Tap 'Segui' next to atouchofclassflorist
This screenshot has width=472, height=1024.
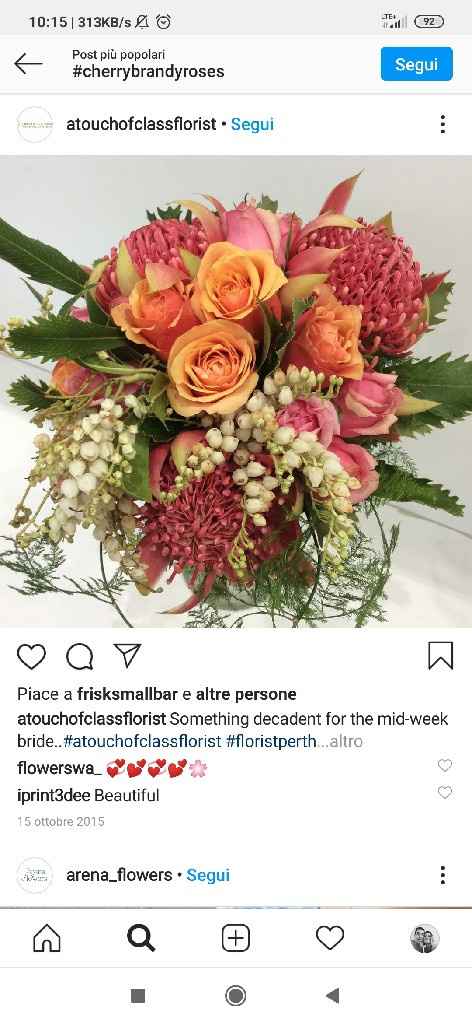[x=253, y=124]
